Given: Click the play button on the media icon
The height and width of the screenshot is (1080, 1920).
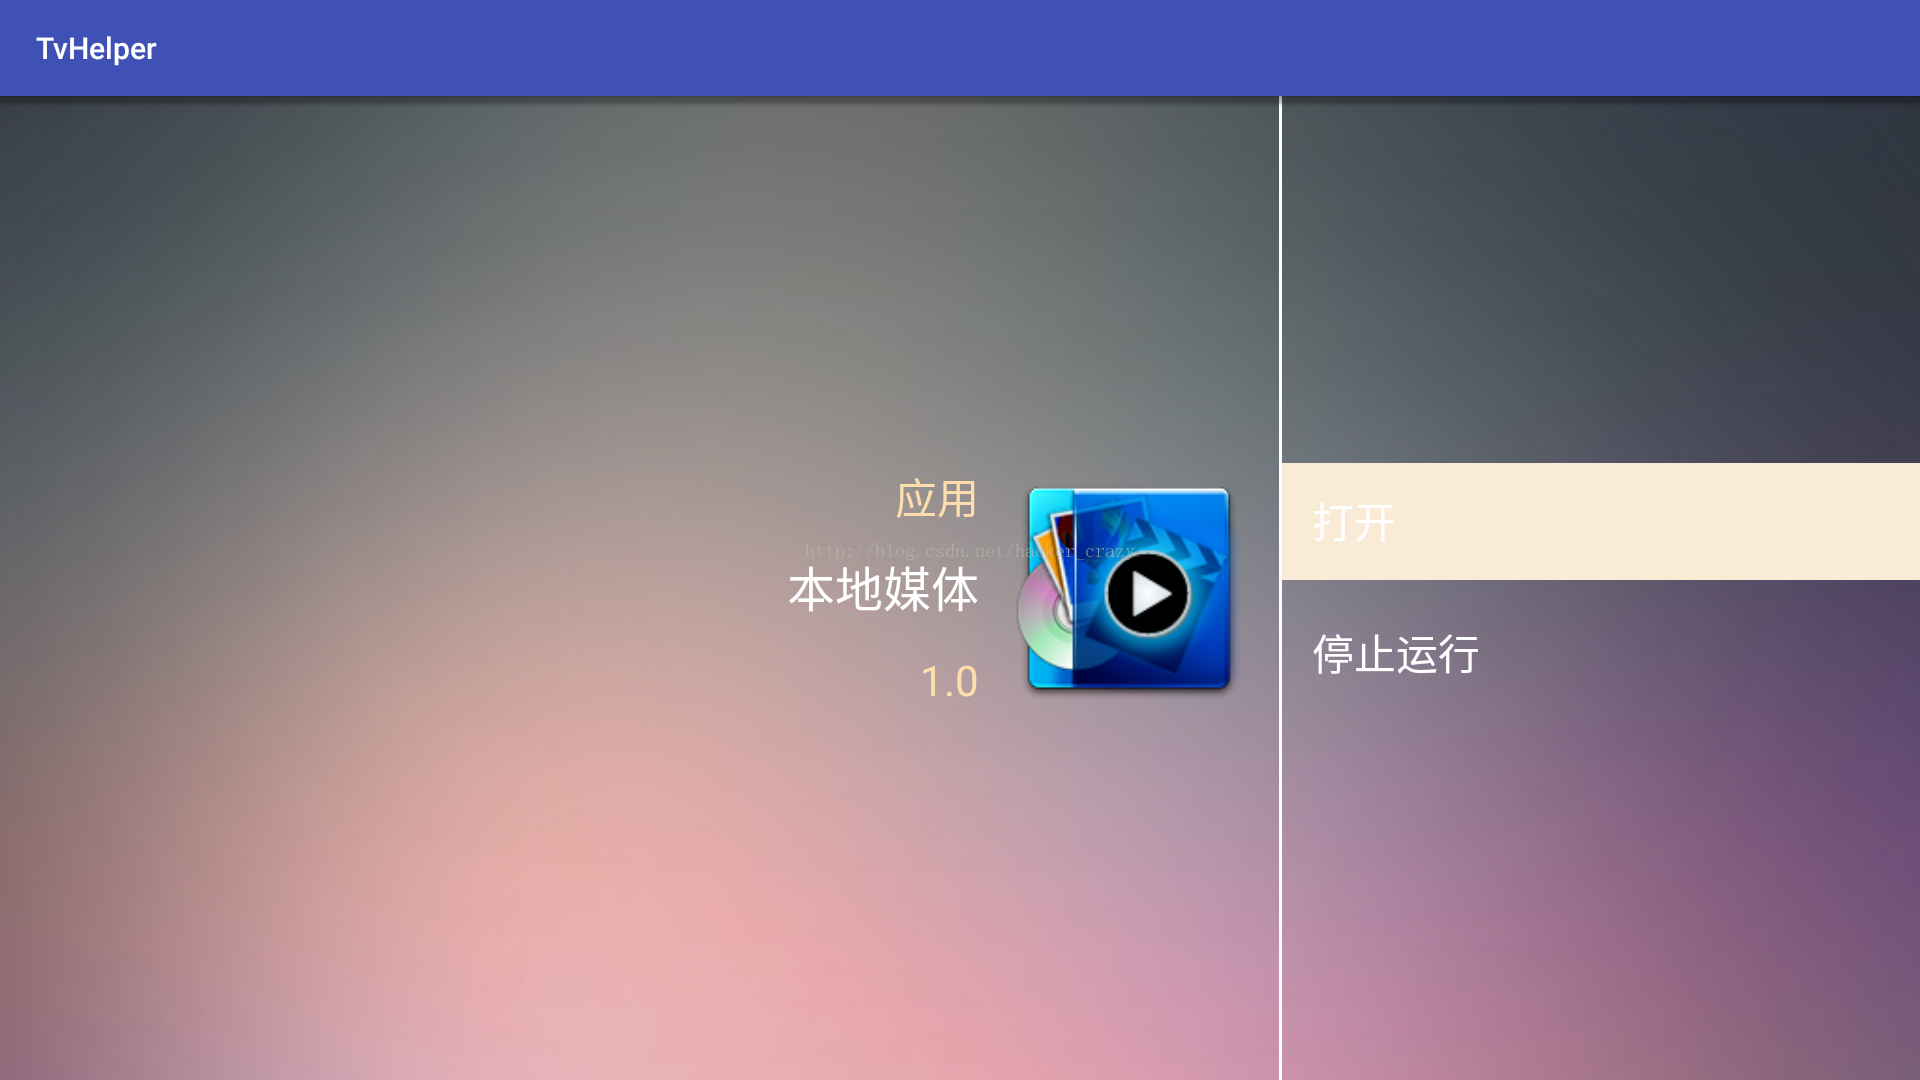Looking at the screenshot, I should coord(1148,593).
